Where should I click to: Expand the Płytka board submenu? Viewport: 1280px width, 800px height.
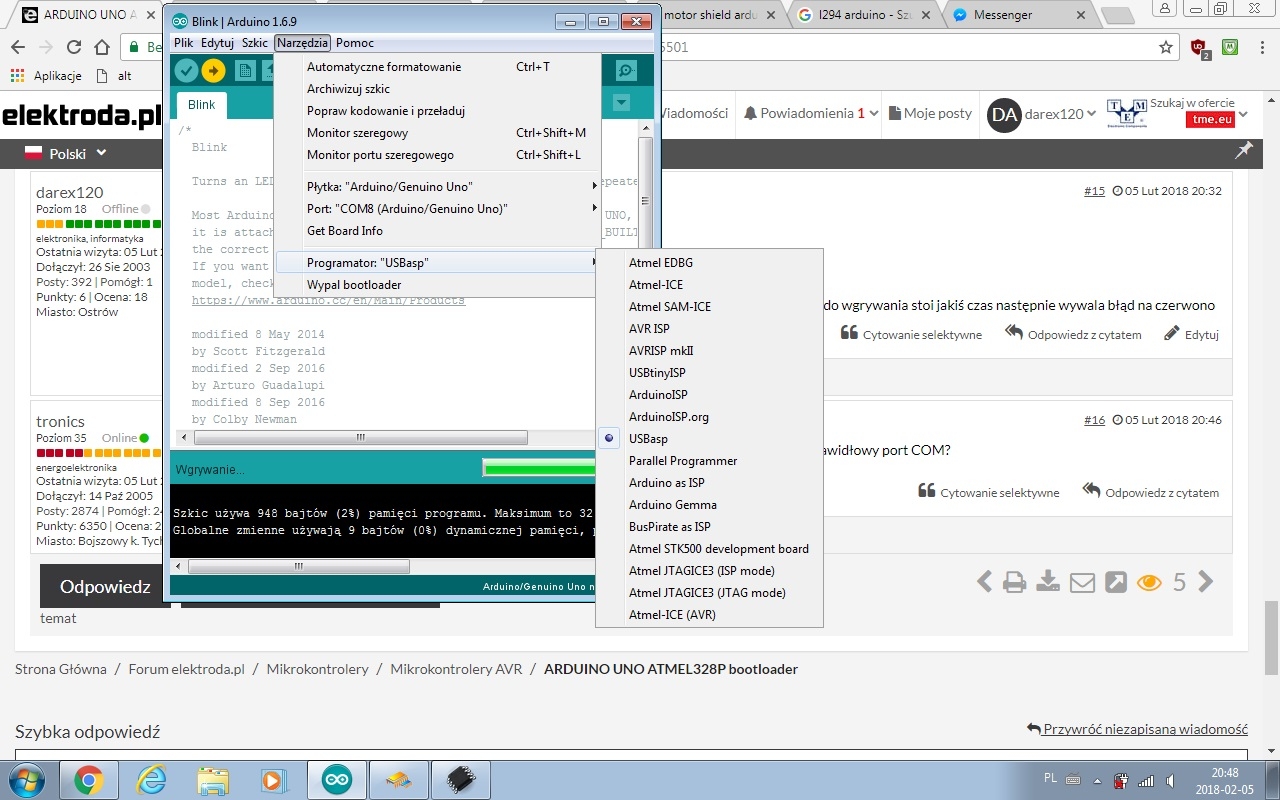[438, 187]
